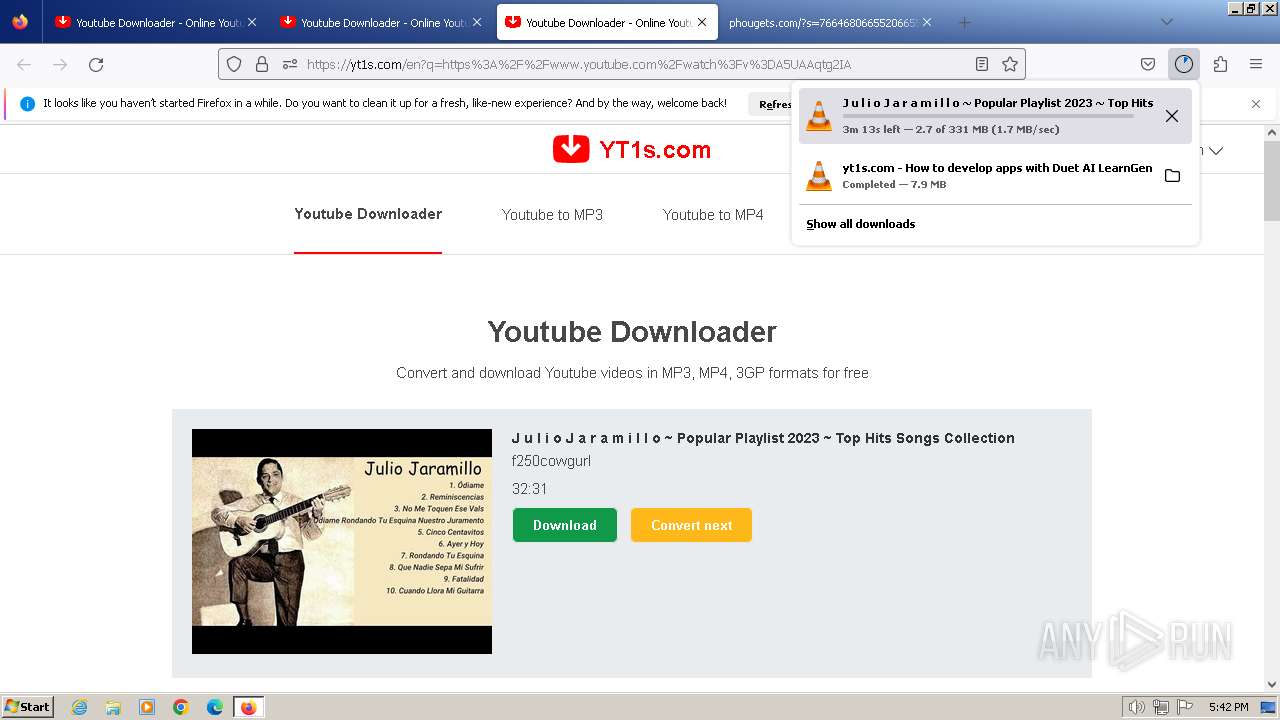The width and height of the screenshot is (1280, 720).
Task: Open the Extensions puzzle icon
Action: (1220, 64)
